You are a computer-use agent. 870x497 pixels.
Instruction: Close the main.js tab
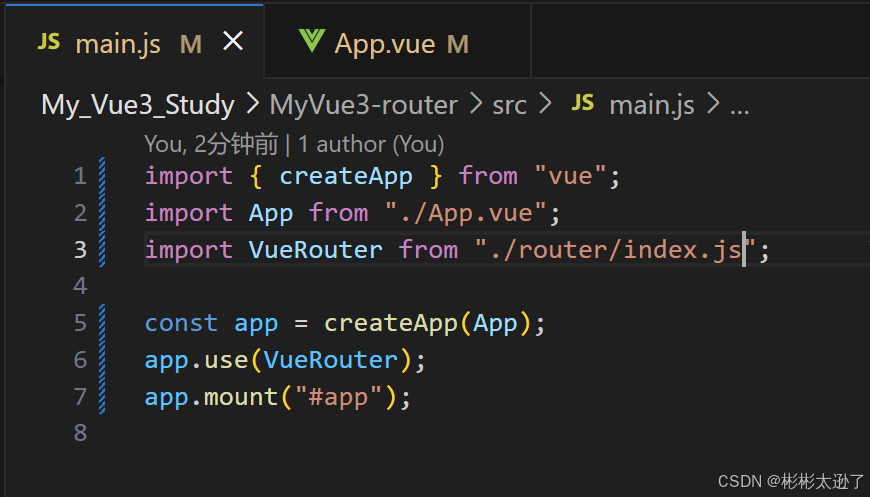pos(233,41)
